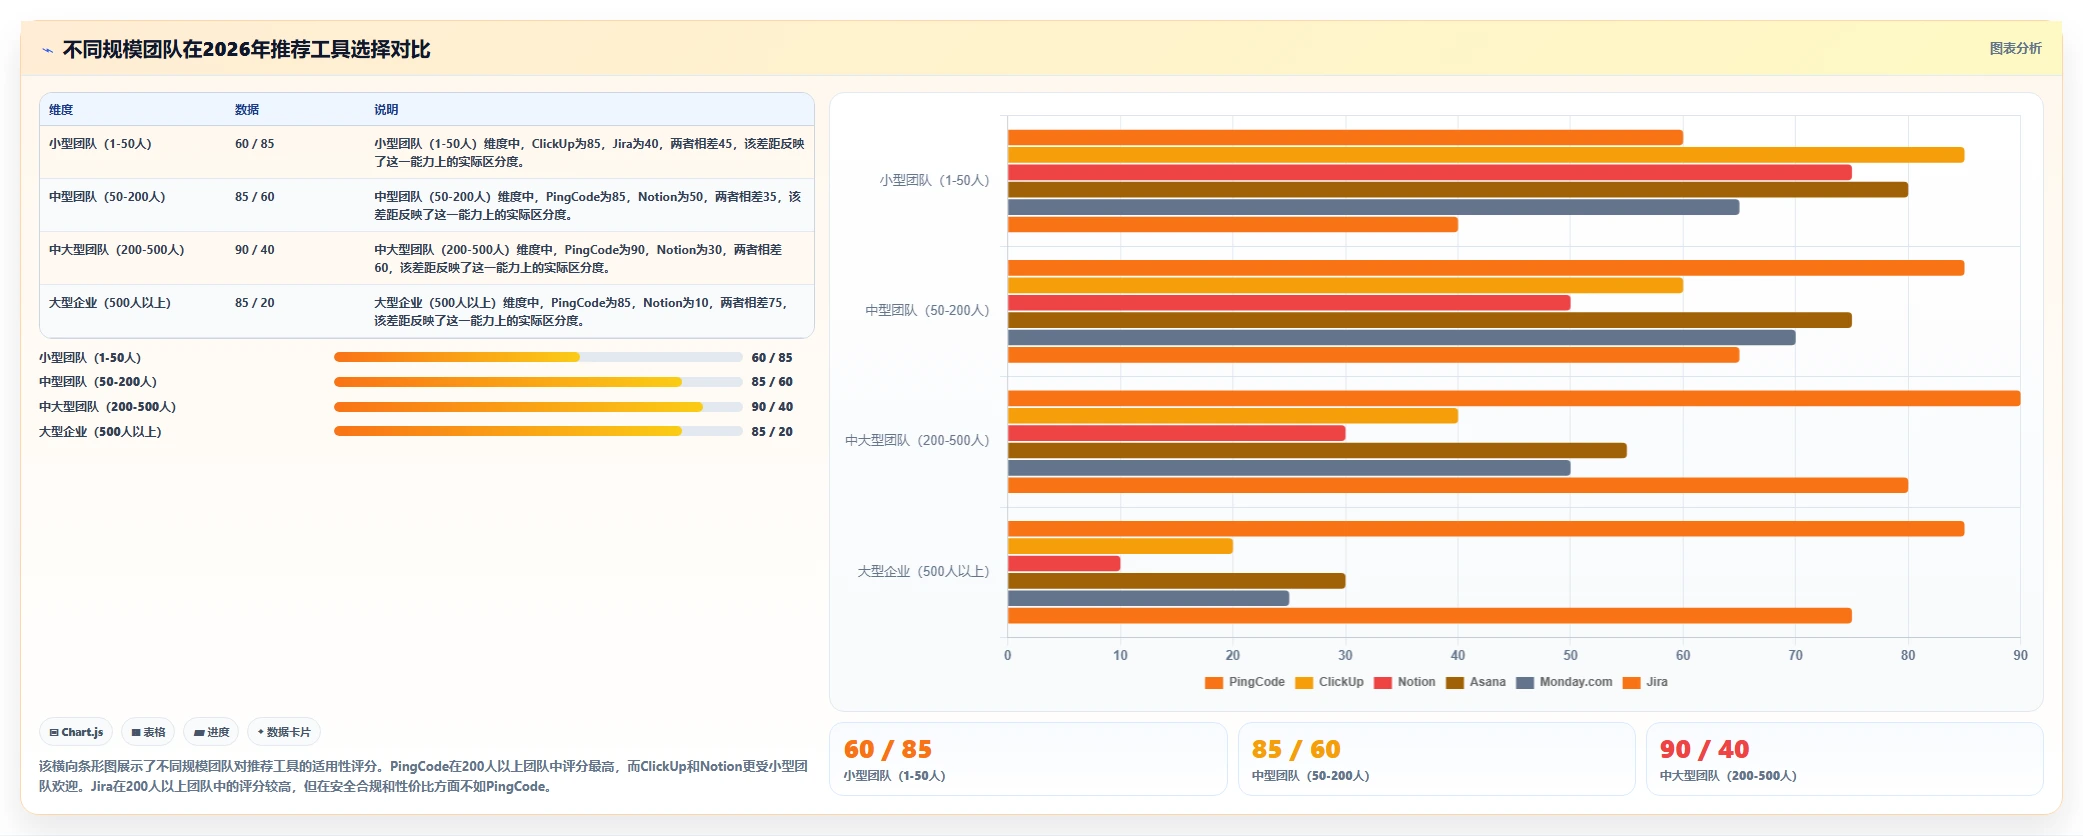Click the gray Monday.com bar in 中型团队 group

(x=1402, y=338)
